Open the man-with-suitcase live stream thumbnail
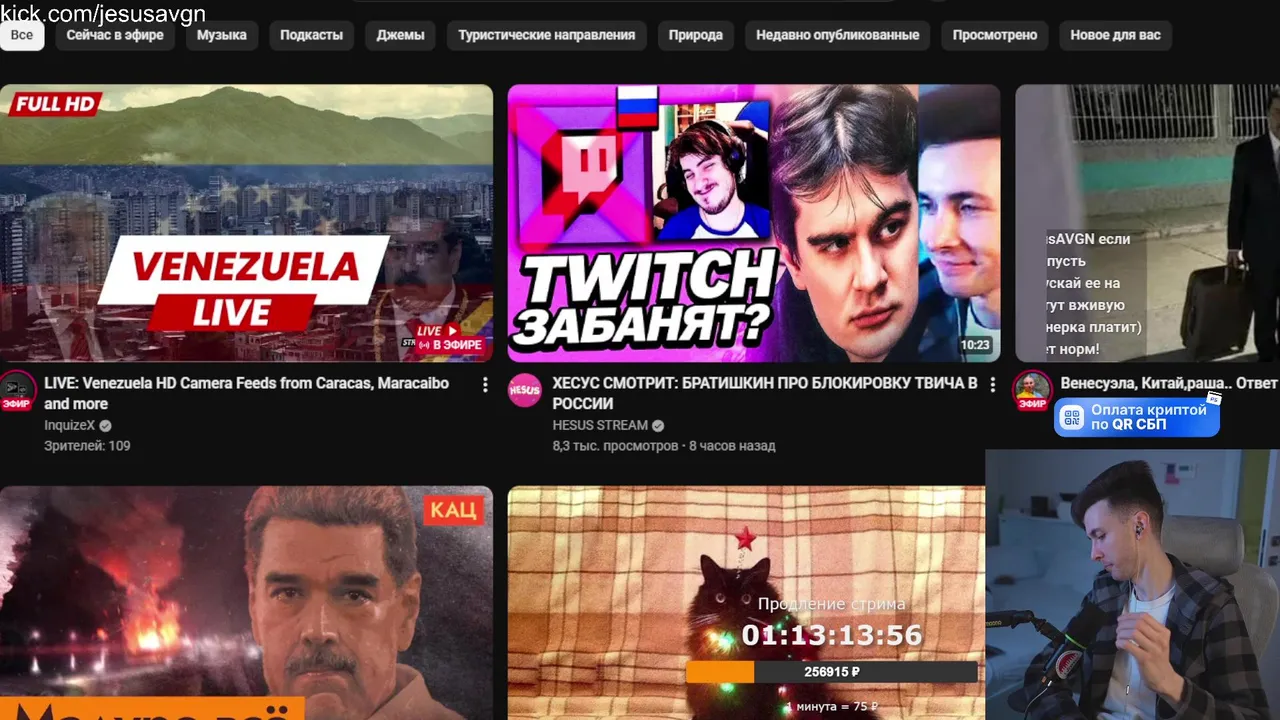The width and height of the screenshot is (1280, 720). tap(1148, 223)
